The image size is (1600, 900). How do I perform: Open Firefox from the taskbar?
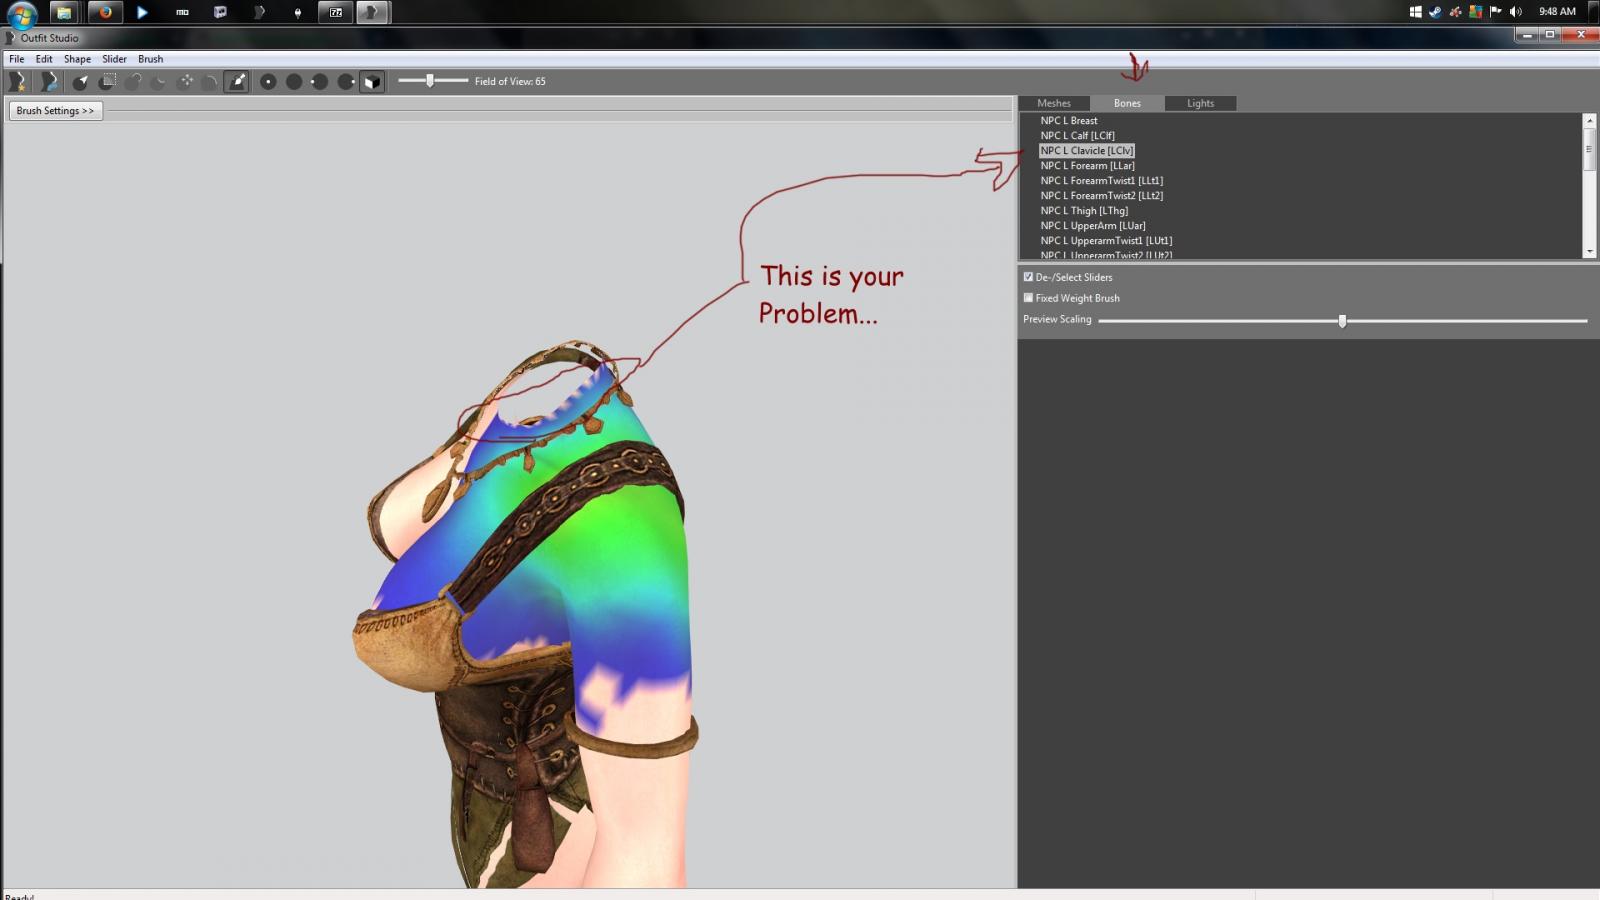104,13
